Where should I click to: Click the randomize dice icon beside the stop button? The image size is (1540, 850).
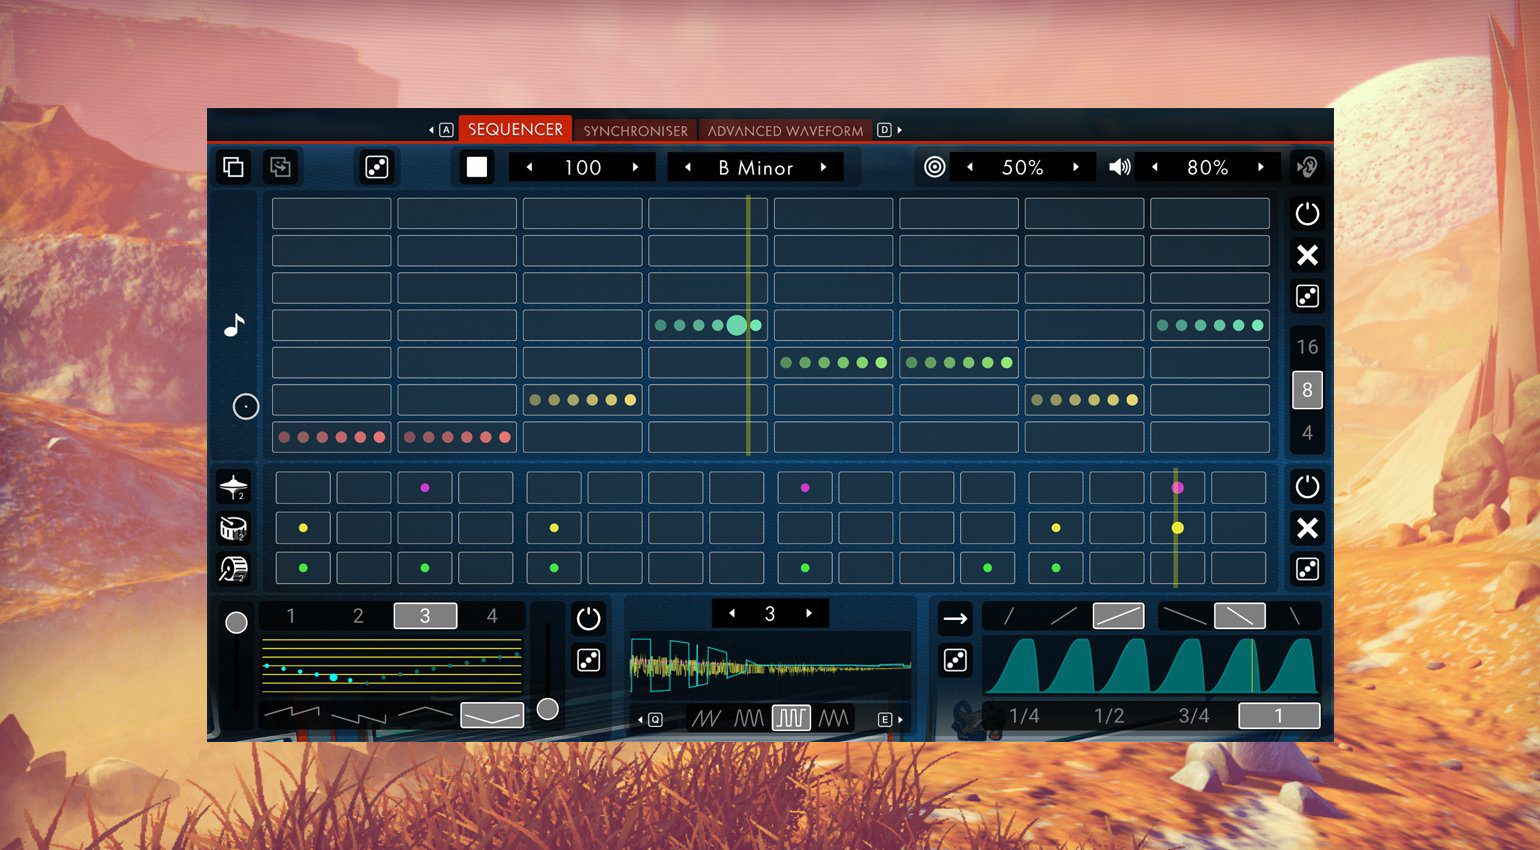(x=377, y=167)
